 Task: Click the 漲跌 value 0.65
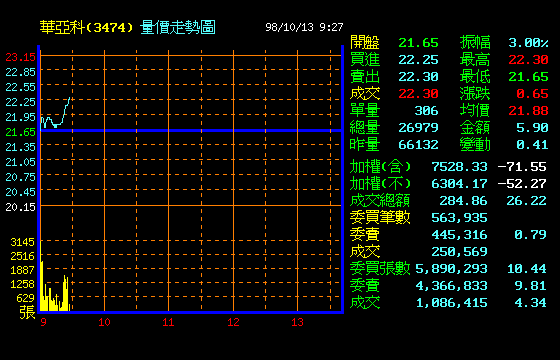point(532,94)
